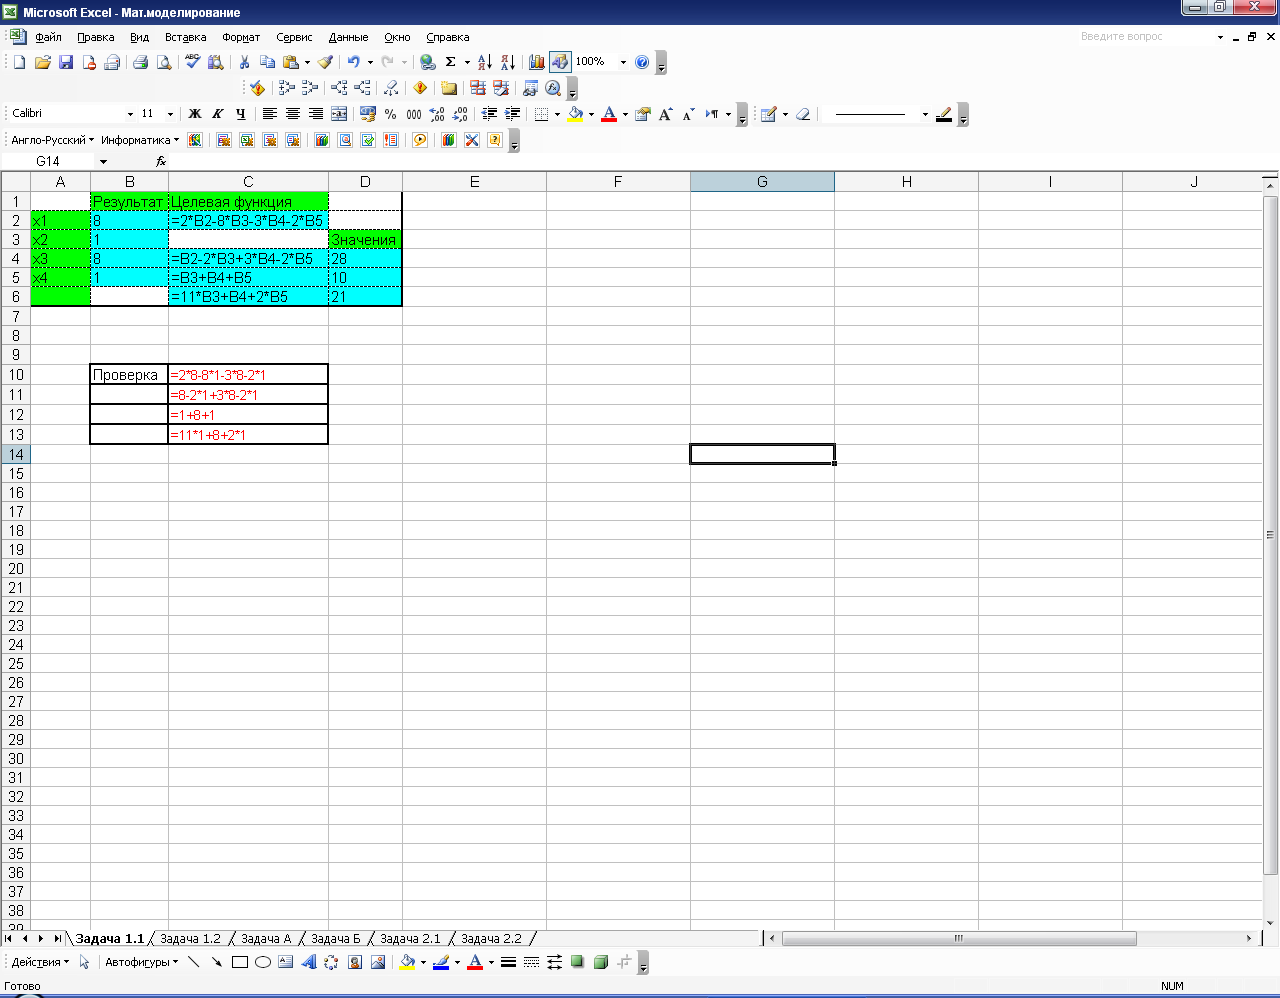The height and width of the screenshot is (998, 1280).
Task: Open the Действия drawing menu
Action: 40,962
